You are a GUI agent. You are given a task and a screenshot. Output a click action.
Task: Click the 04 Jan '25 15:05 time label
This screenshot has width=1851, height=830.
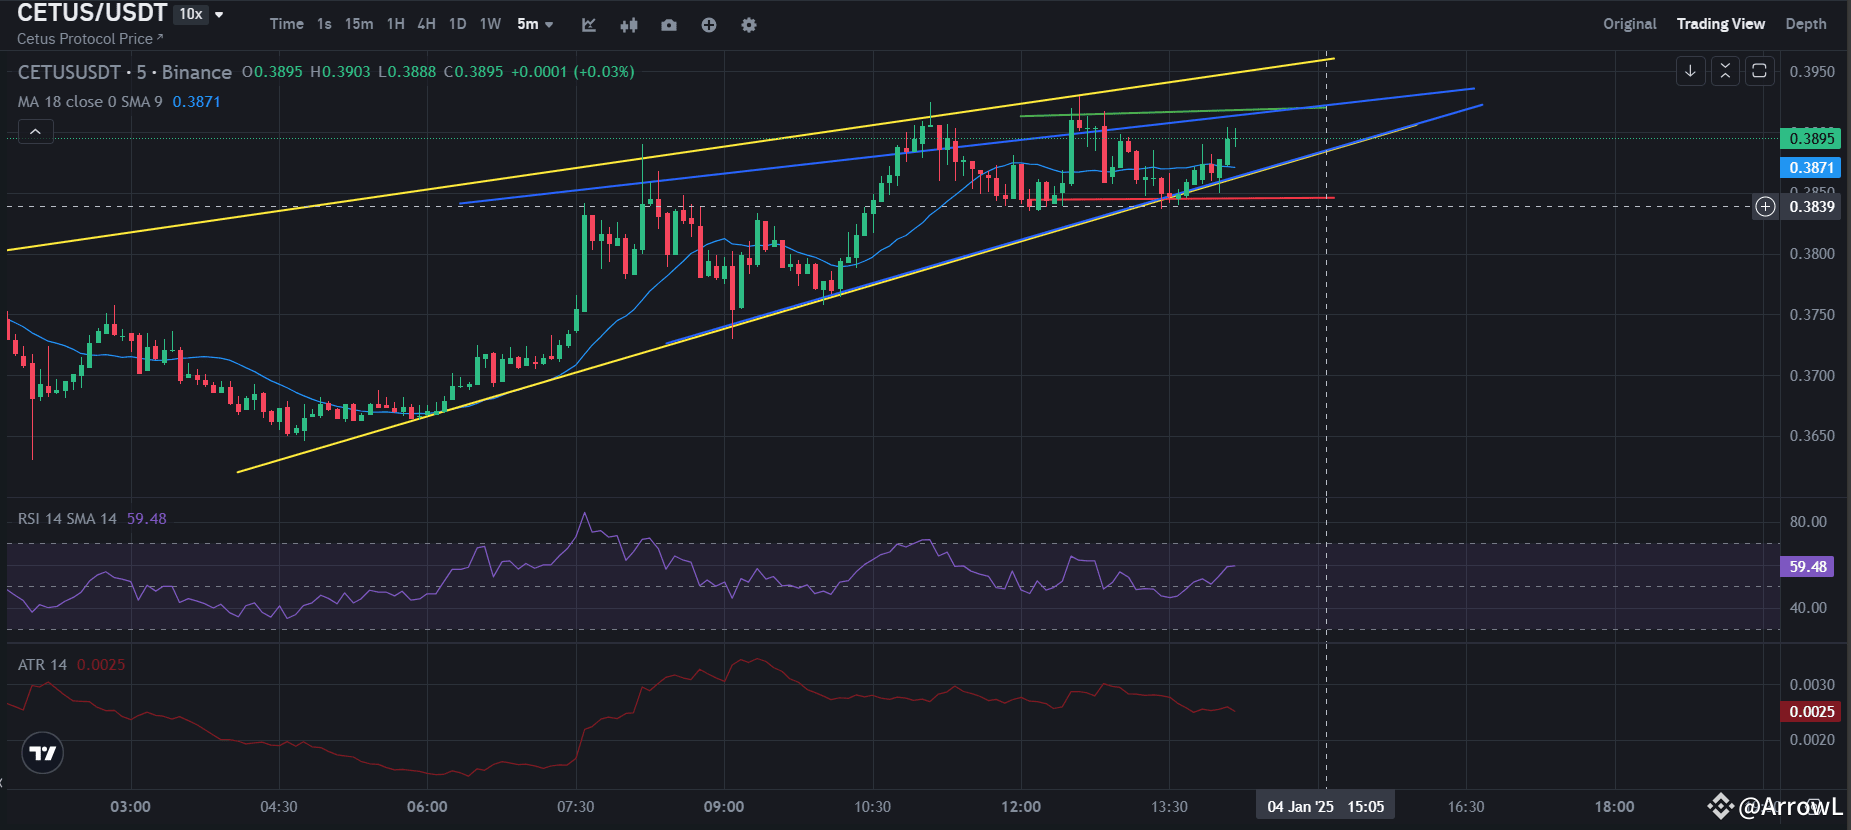(x=1326, y=806)
